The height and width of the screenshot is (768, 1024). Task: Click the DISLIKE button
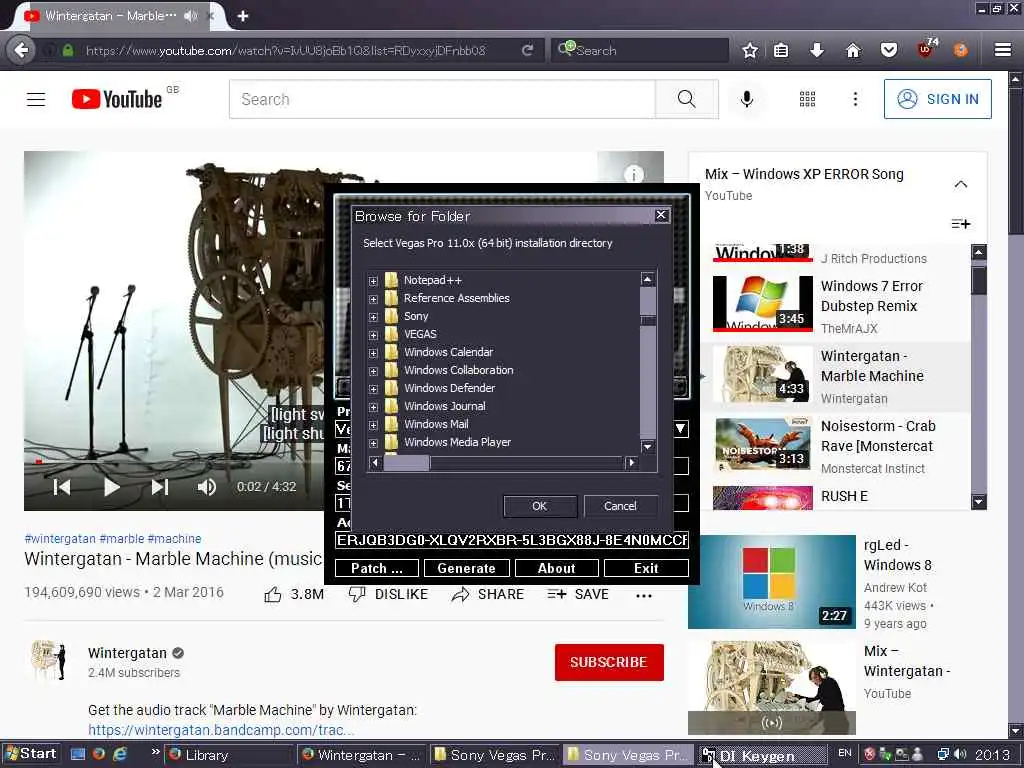(388, 594)
